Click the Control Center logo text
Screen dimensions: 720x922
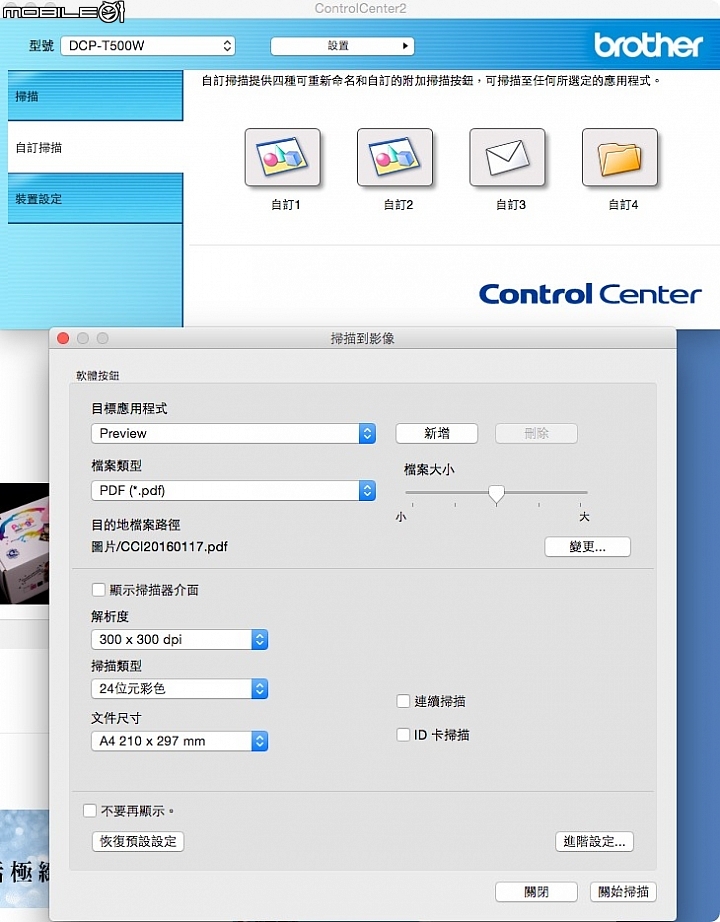590,293
